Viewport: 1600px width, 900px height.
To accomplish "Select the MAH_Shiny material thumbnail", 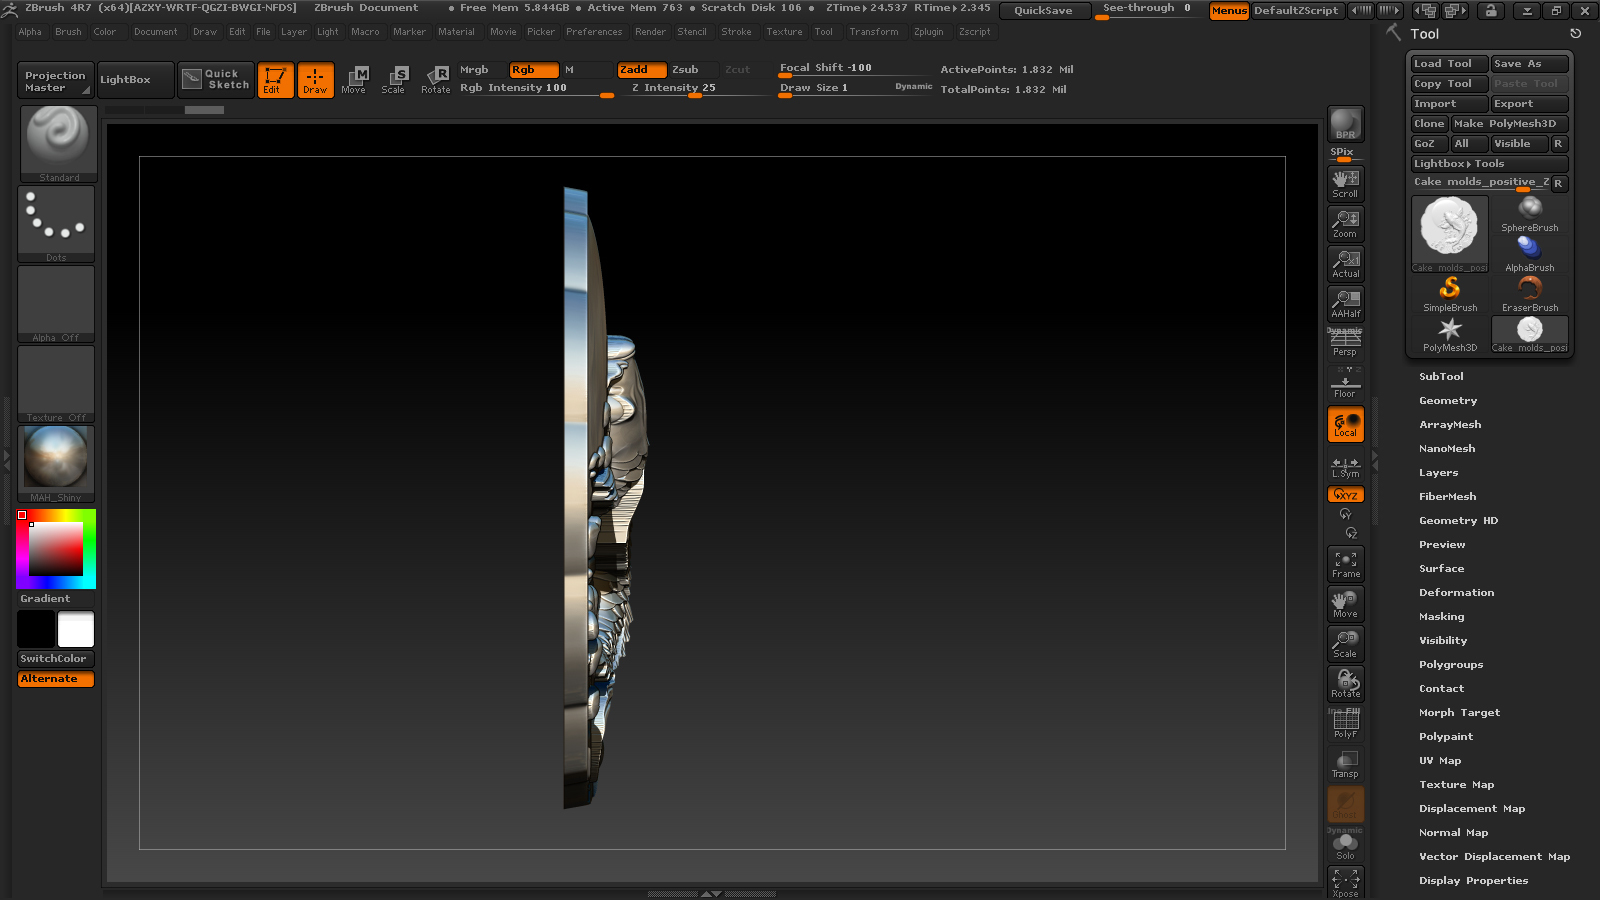I will click(x=57, y=464).
